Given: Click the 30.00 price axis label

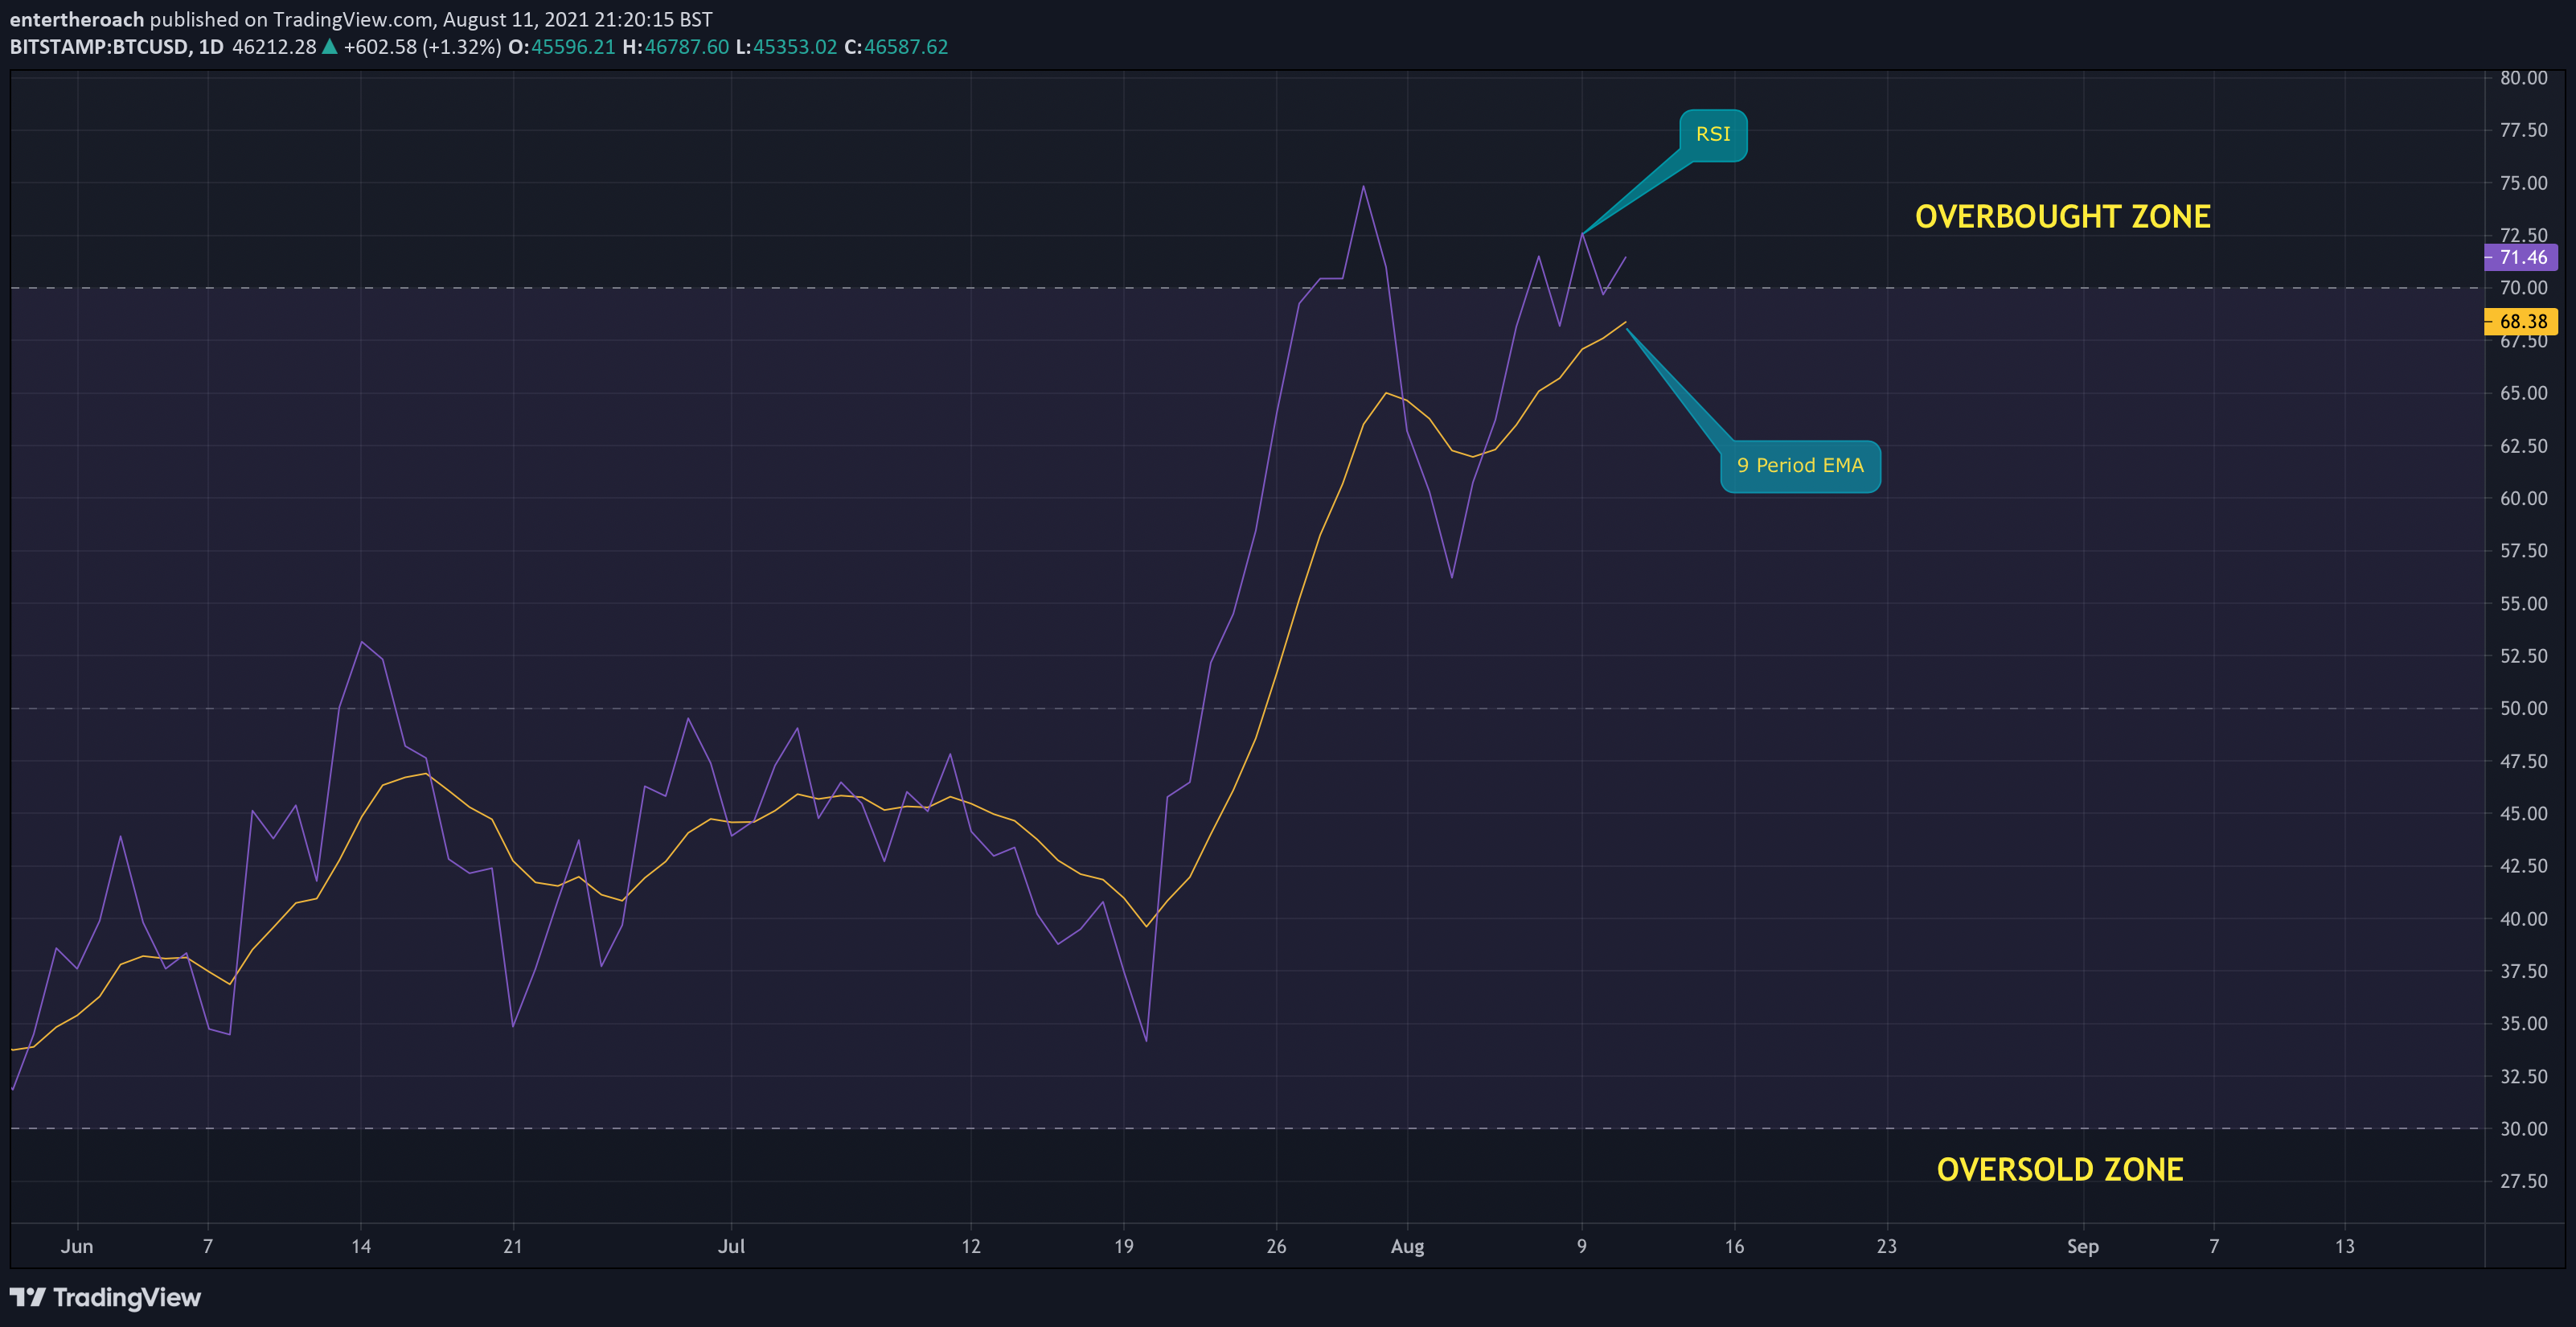Looking at the screenshot, I should click(x=2523, y=1128).
